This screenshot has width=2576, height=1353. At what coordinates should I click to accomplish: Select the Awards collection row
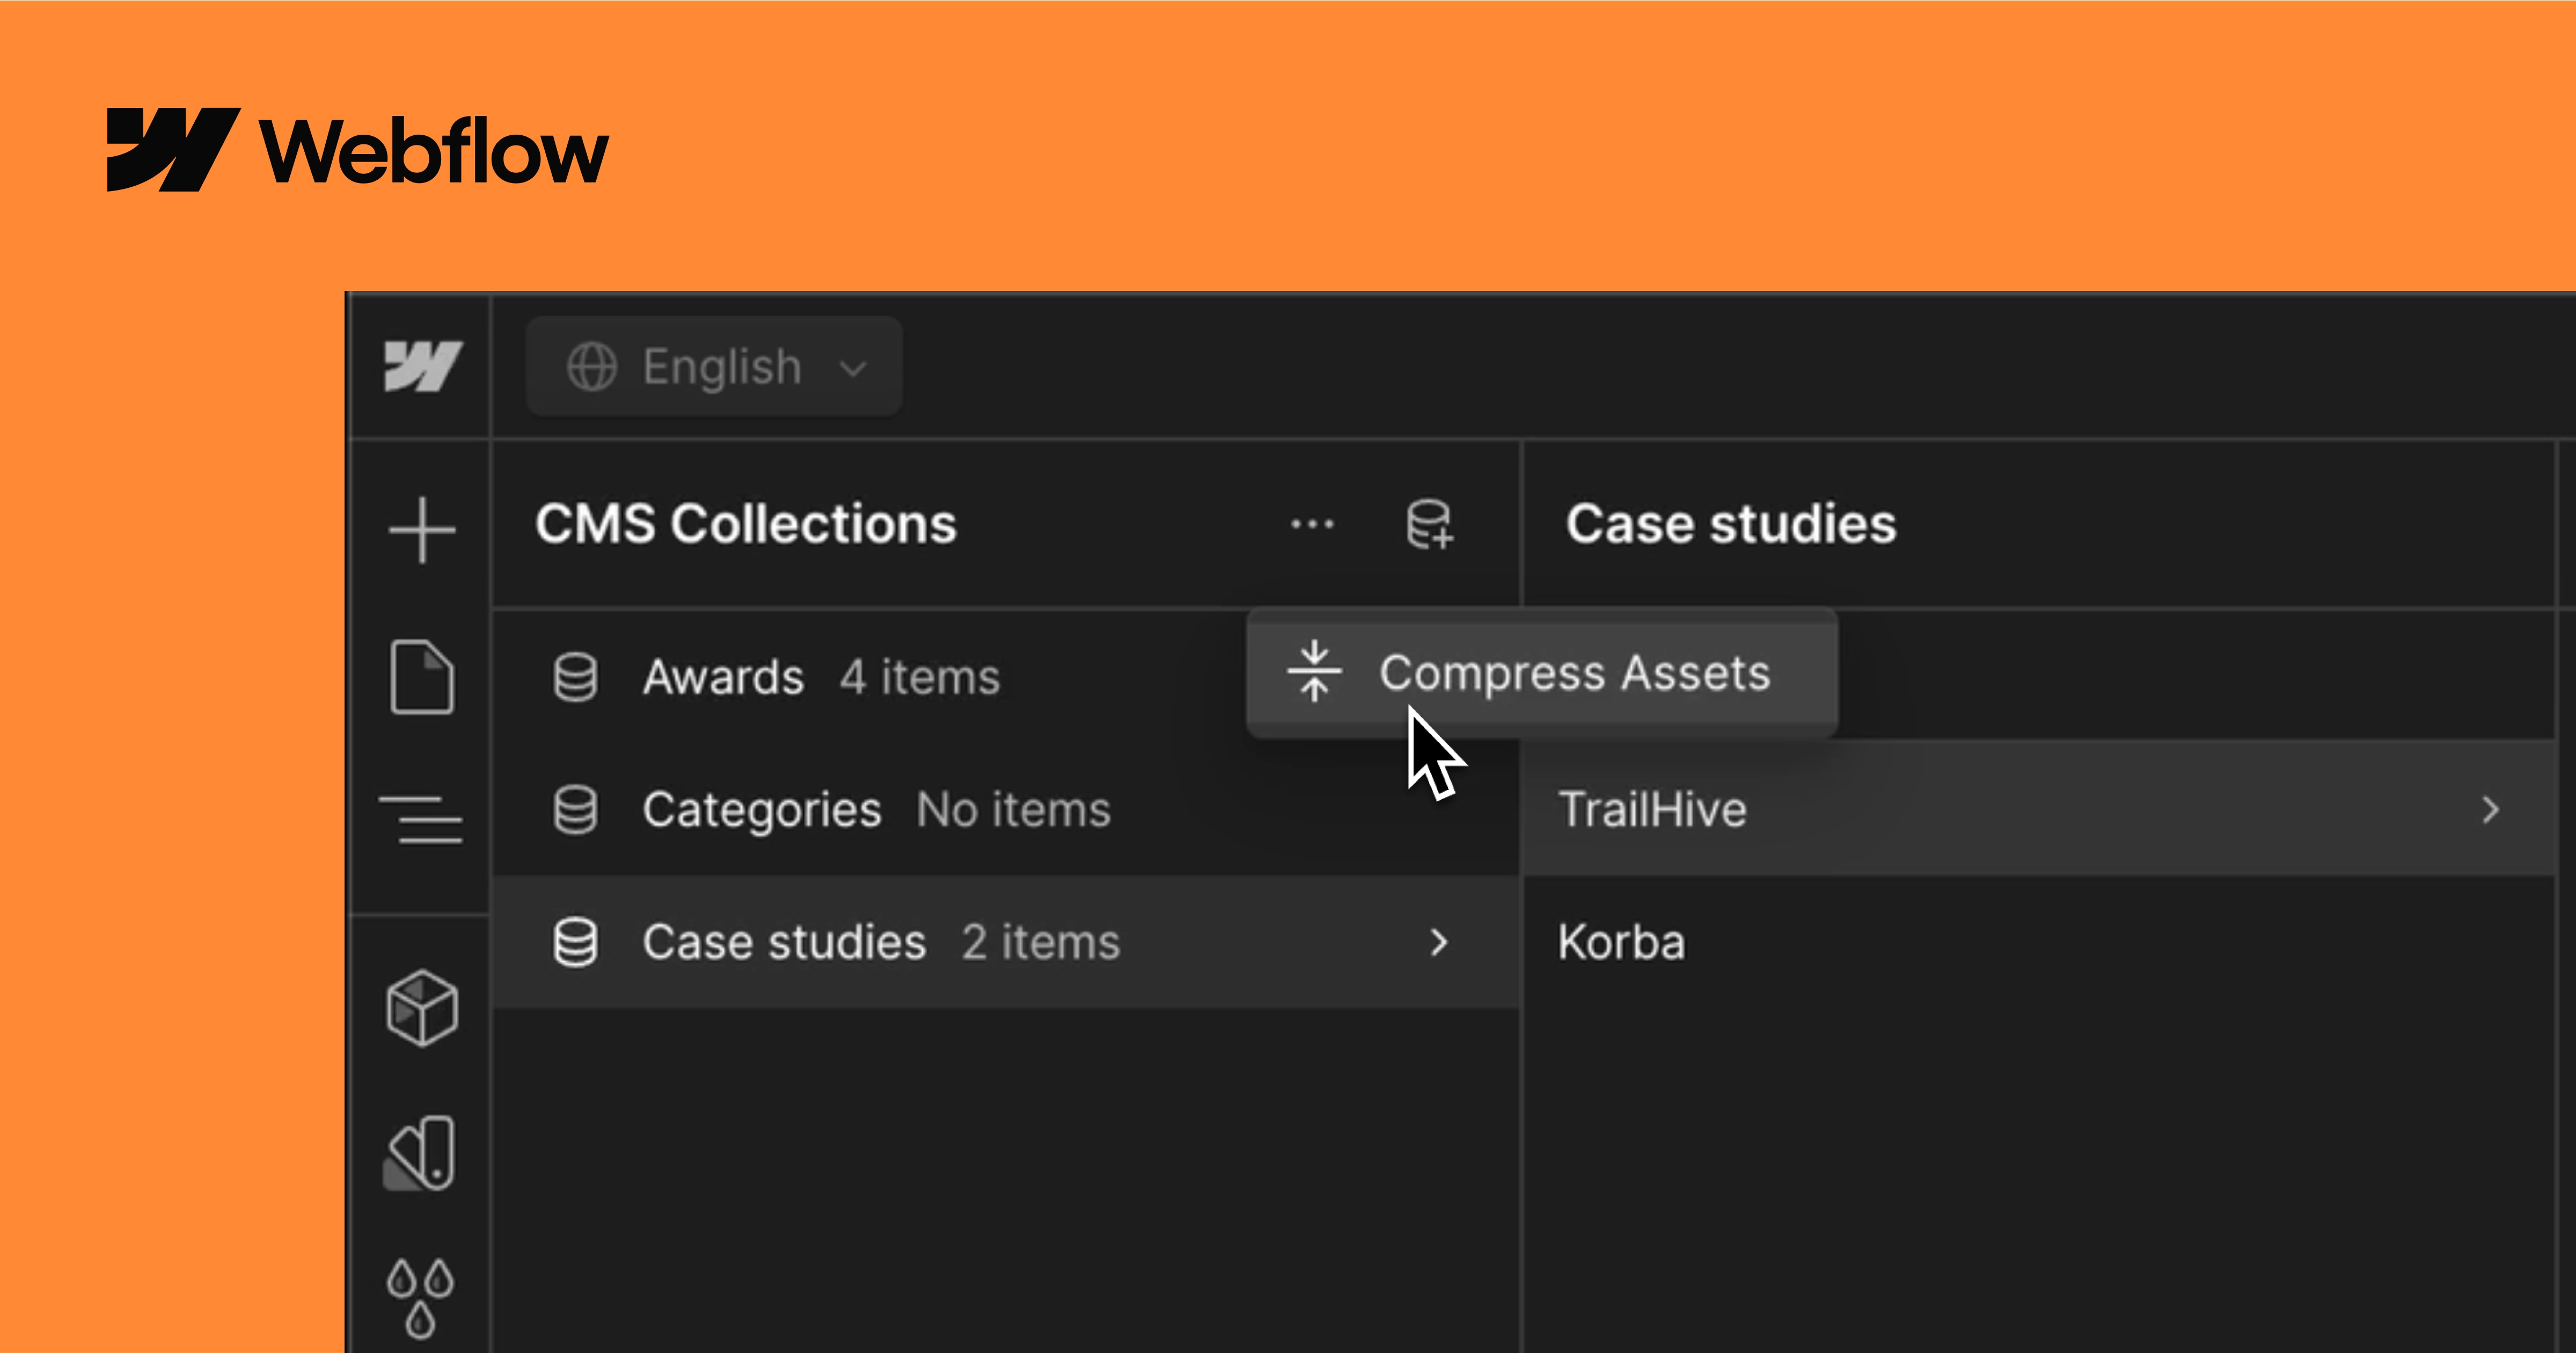pos(1007,677)
